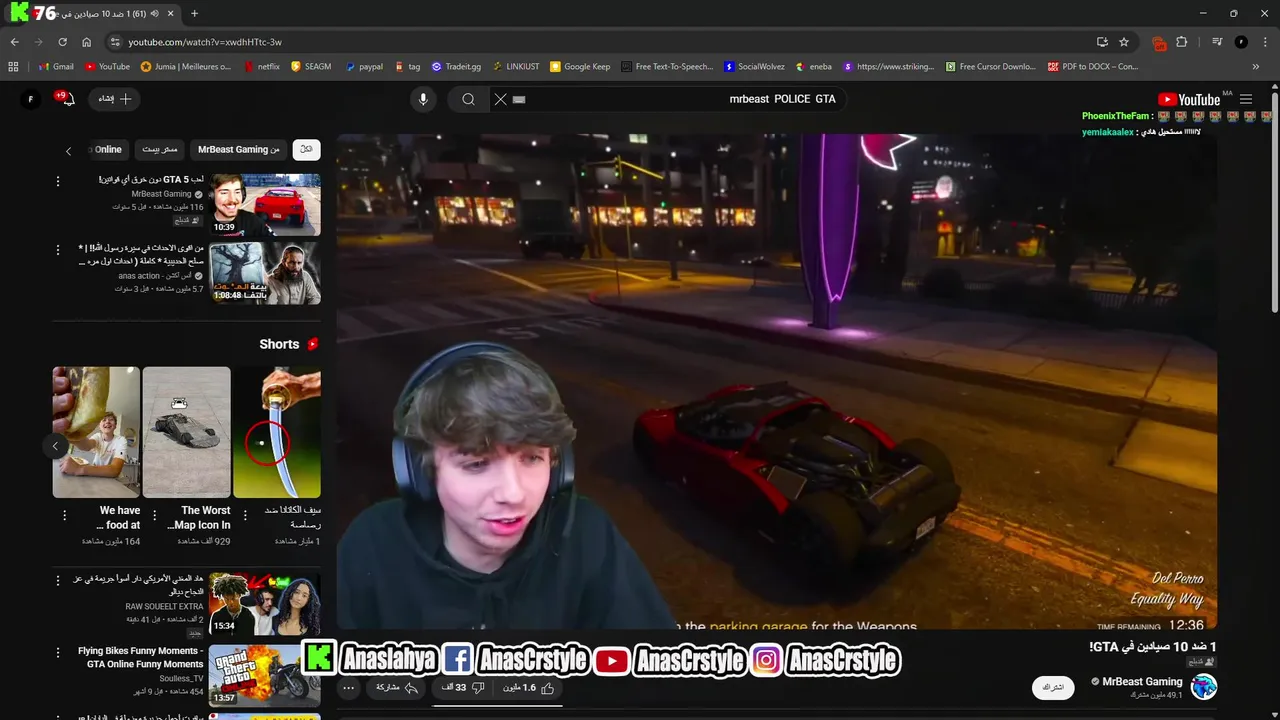Reload the page in Chrome
Viewport: 1280px width, 720px height.
pos(62,42)
